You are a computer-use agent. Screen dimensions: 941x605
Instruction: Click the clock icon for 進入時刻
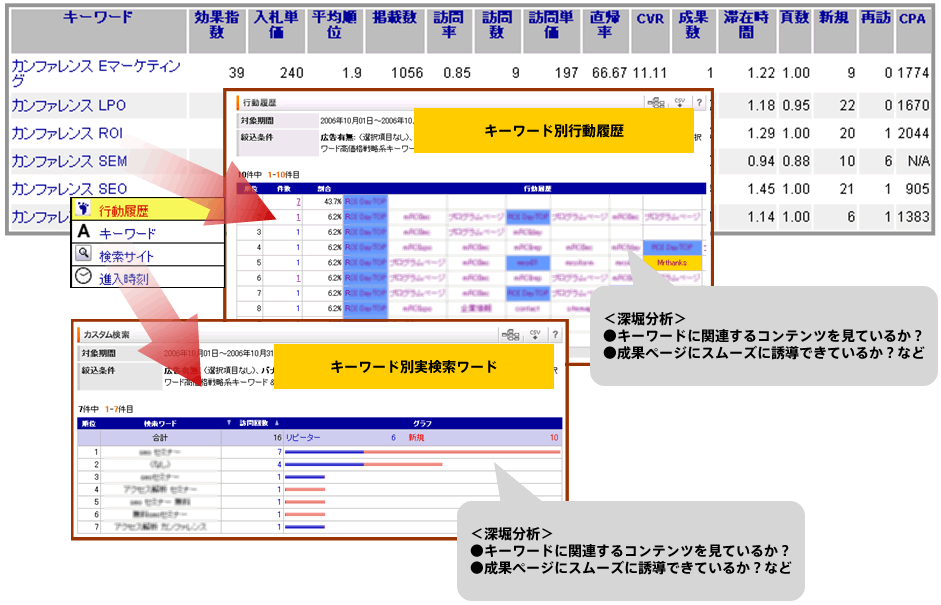[x=84, y=278]
